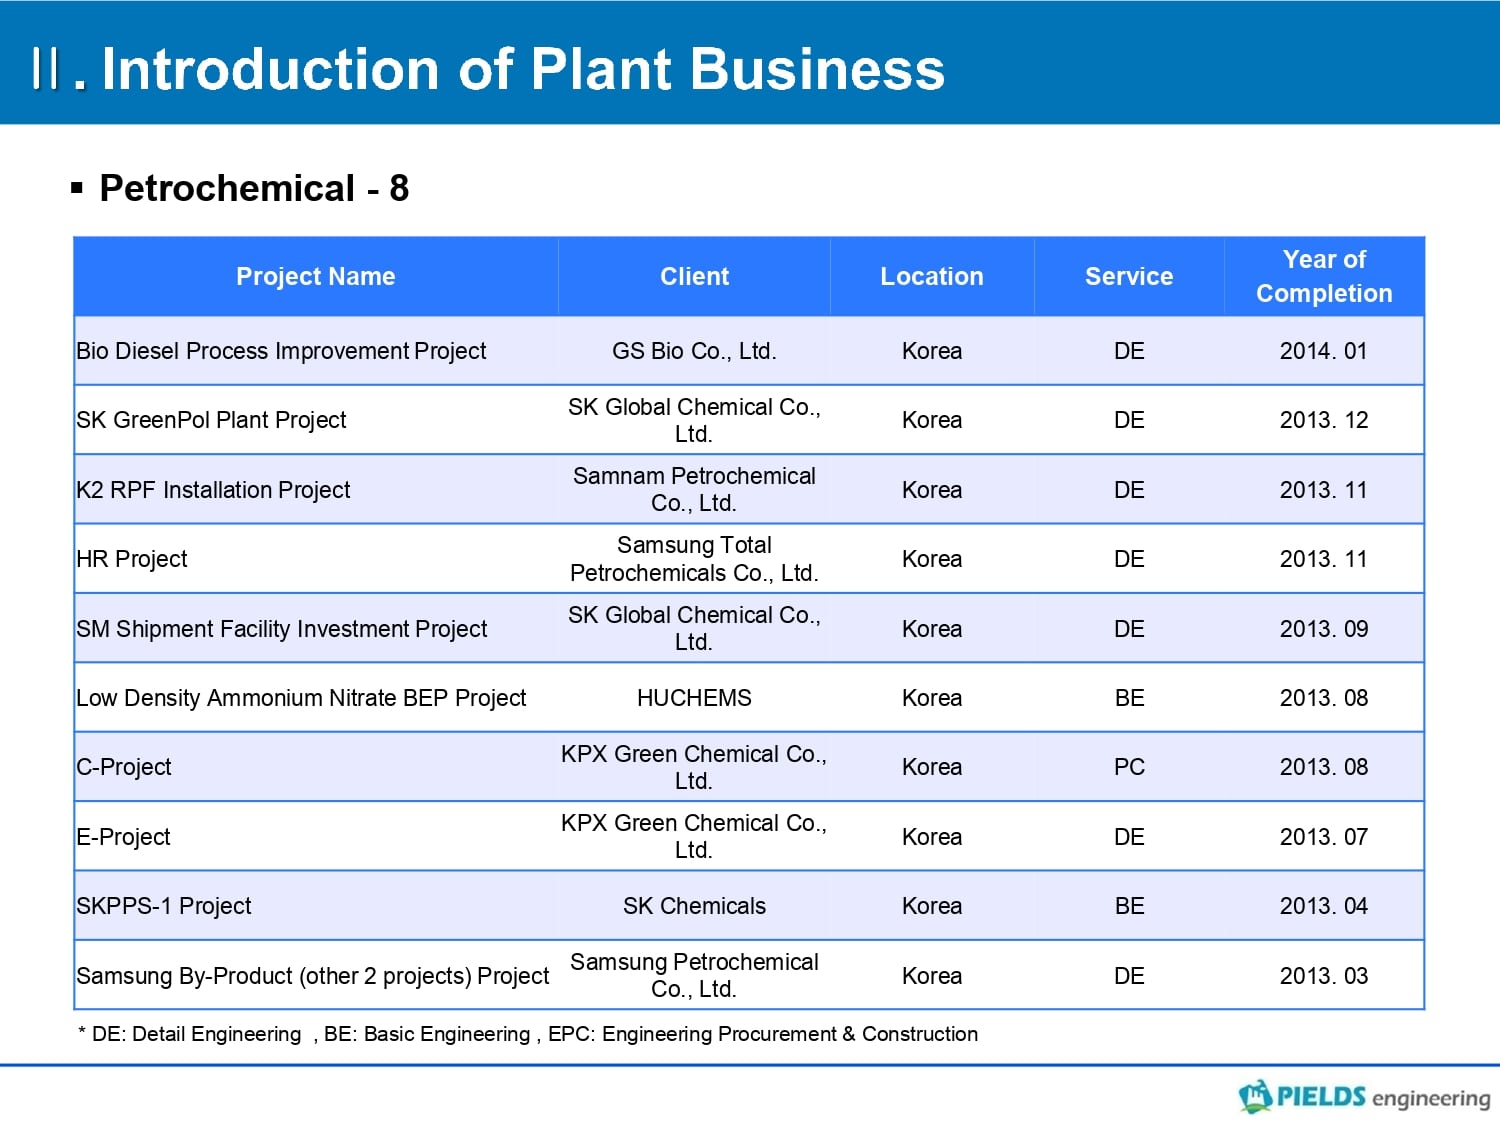
Task: Click the completion date '2014. 01'
Action: (1323, 351)
